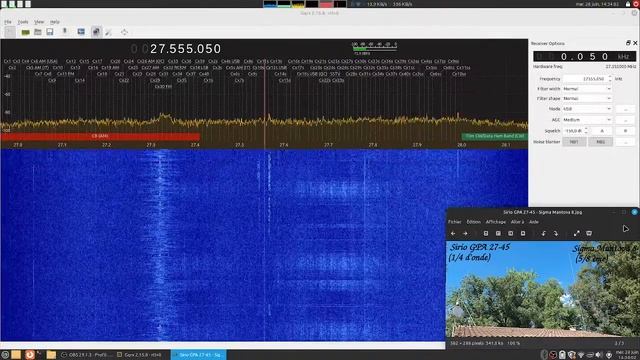The image size is (640, 360).
Task: Open the Mode dropdown showing USB
Action: 587,109
